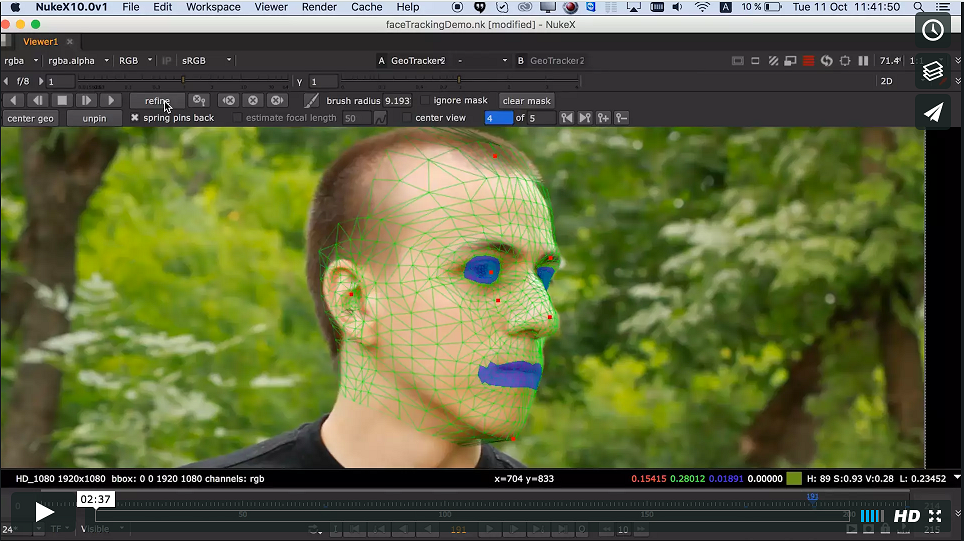Click the add keyframe icon
The image size is (964, 541).
(604, 118)
